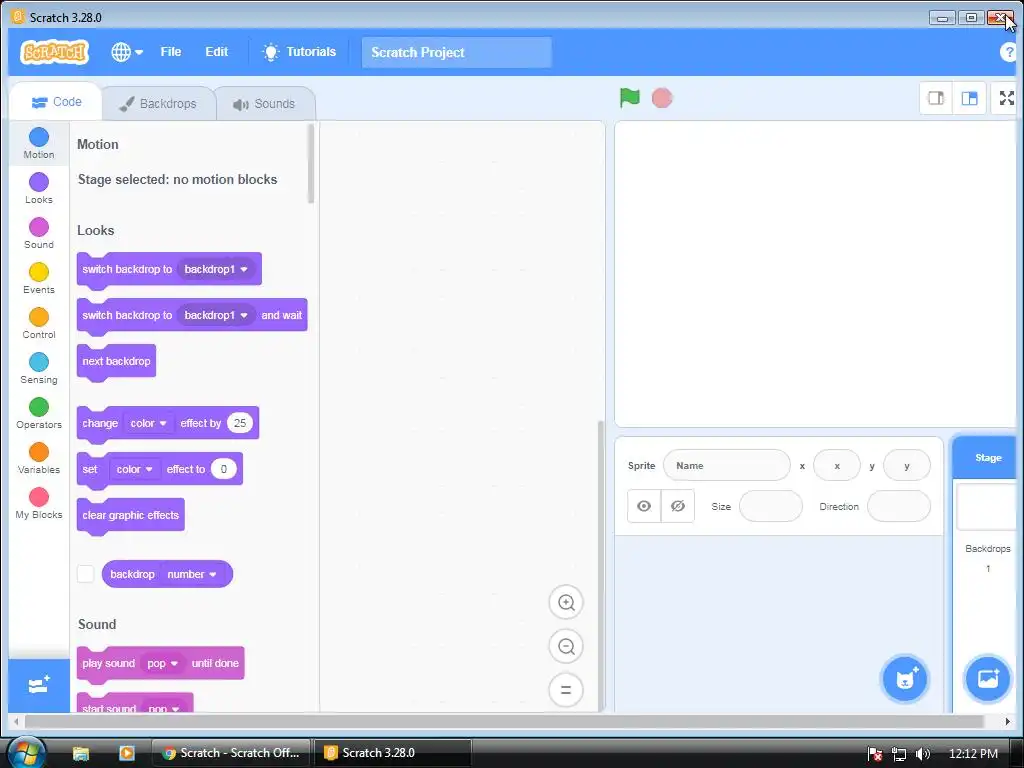Switch to the Code tab

[56, 102]
